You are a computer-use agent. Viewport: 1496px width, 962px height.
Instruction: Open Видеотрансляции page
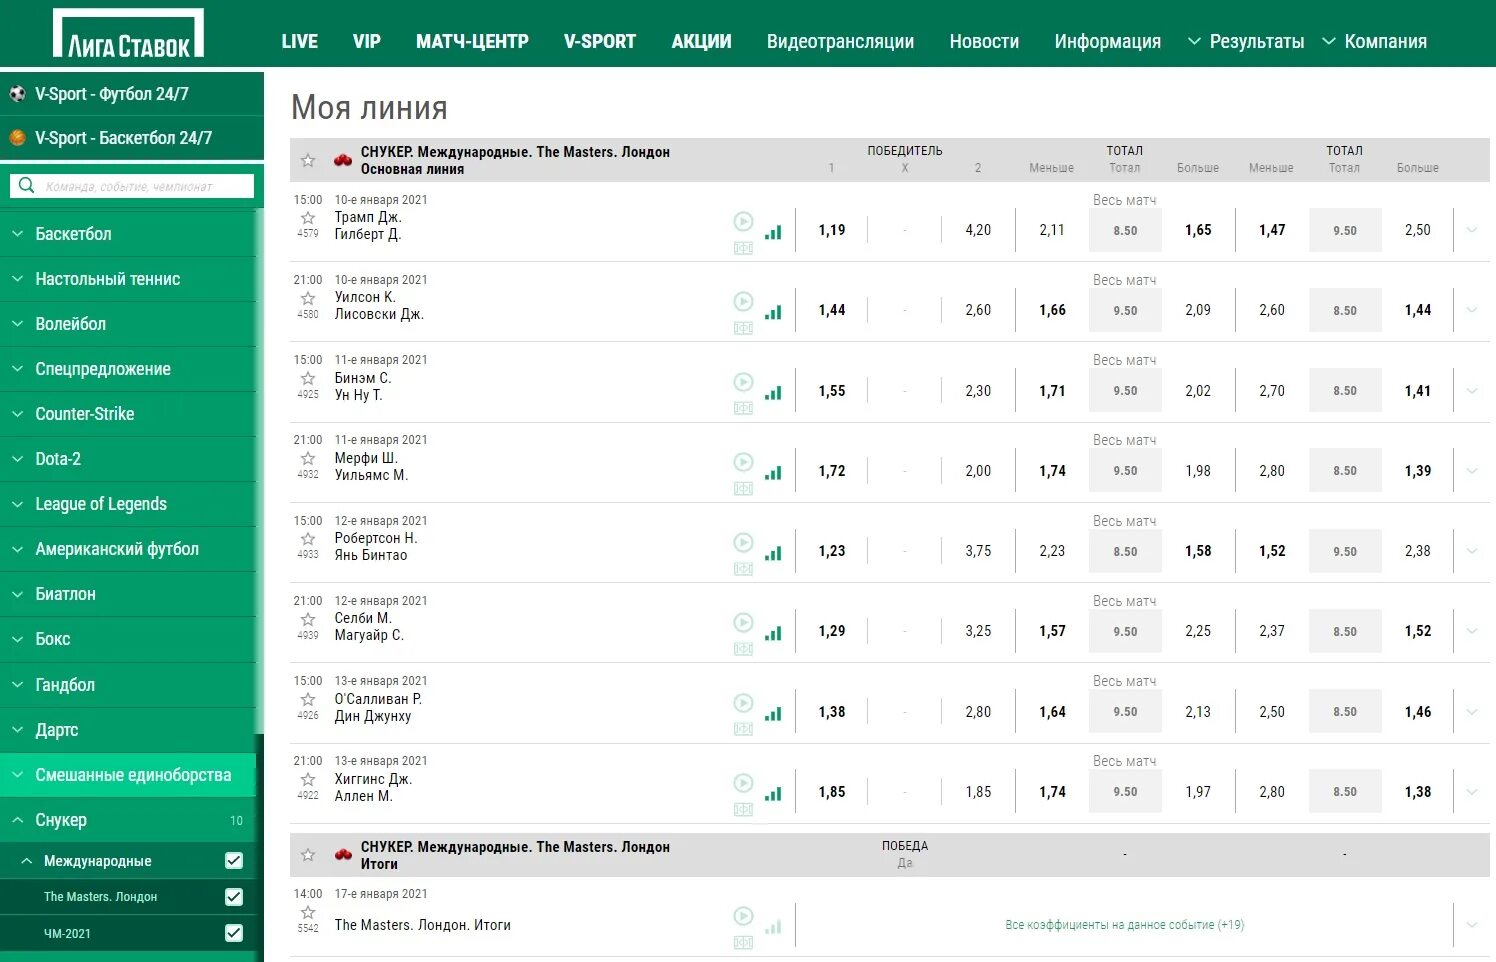click(840, 41)
